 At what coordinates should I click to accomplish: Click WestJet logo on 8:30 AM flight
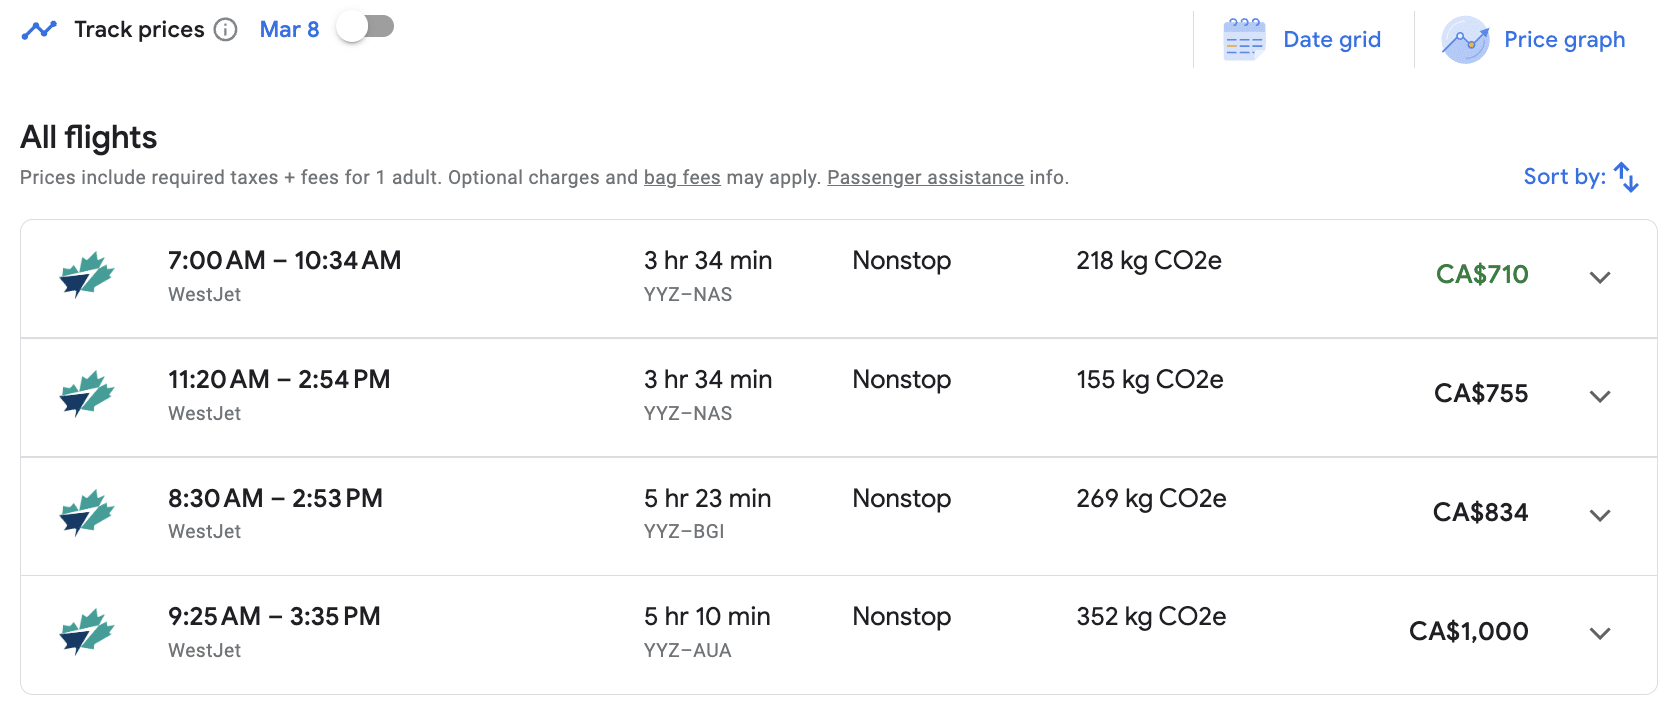tap(87, 513)
